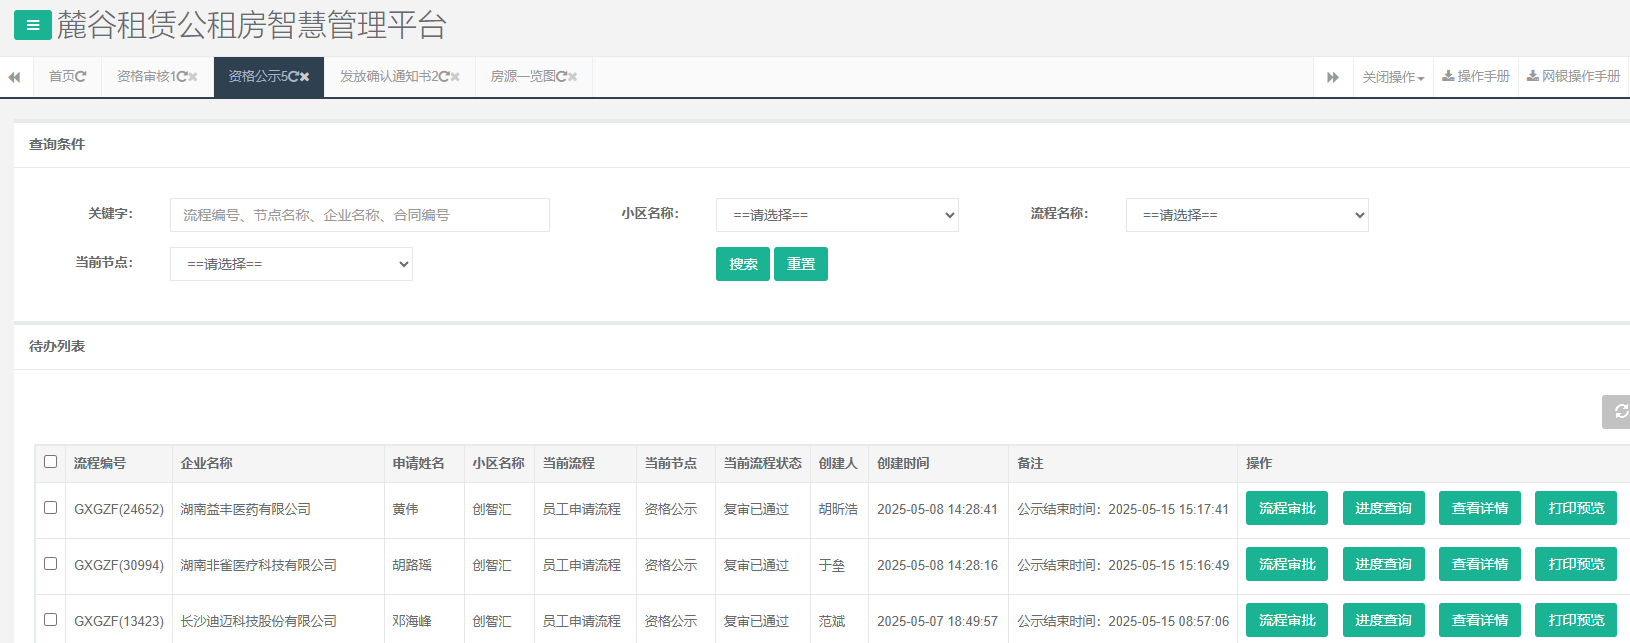Check the row for GXGZF(24652)
The image size is (1630, 643).
click(x=51, y=508)
